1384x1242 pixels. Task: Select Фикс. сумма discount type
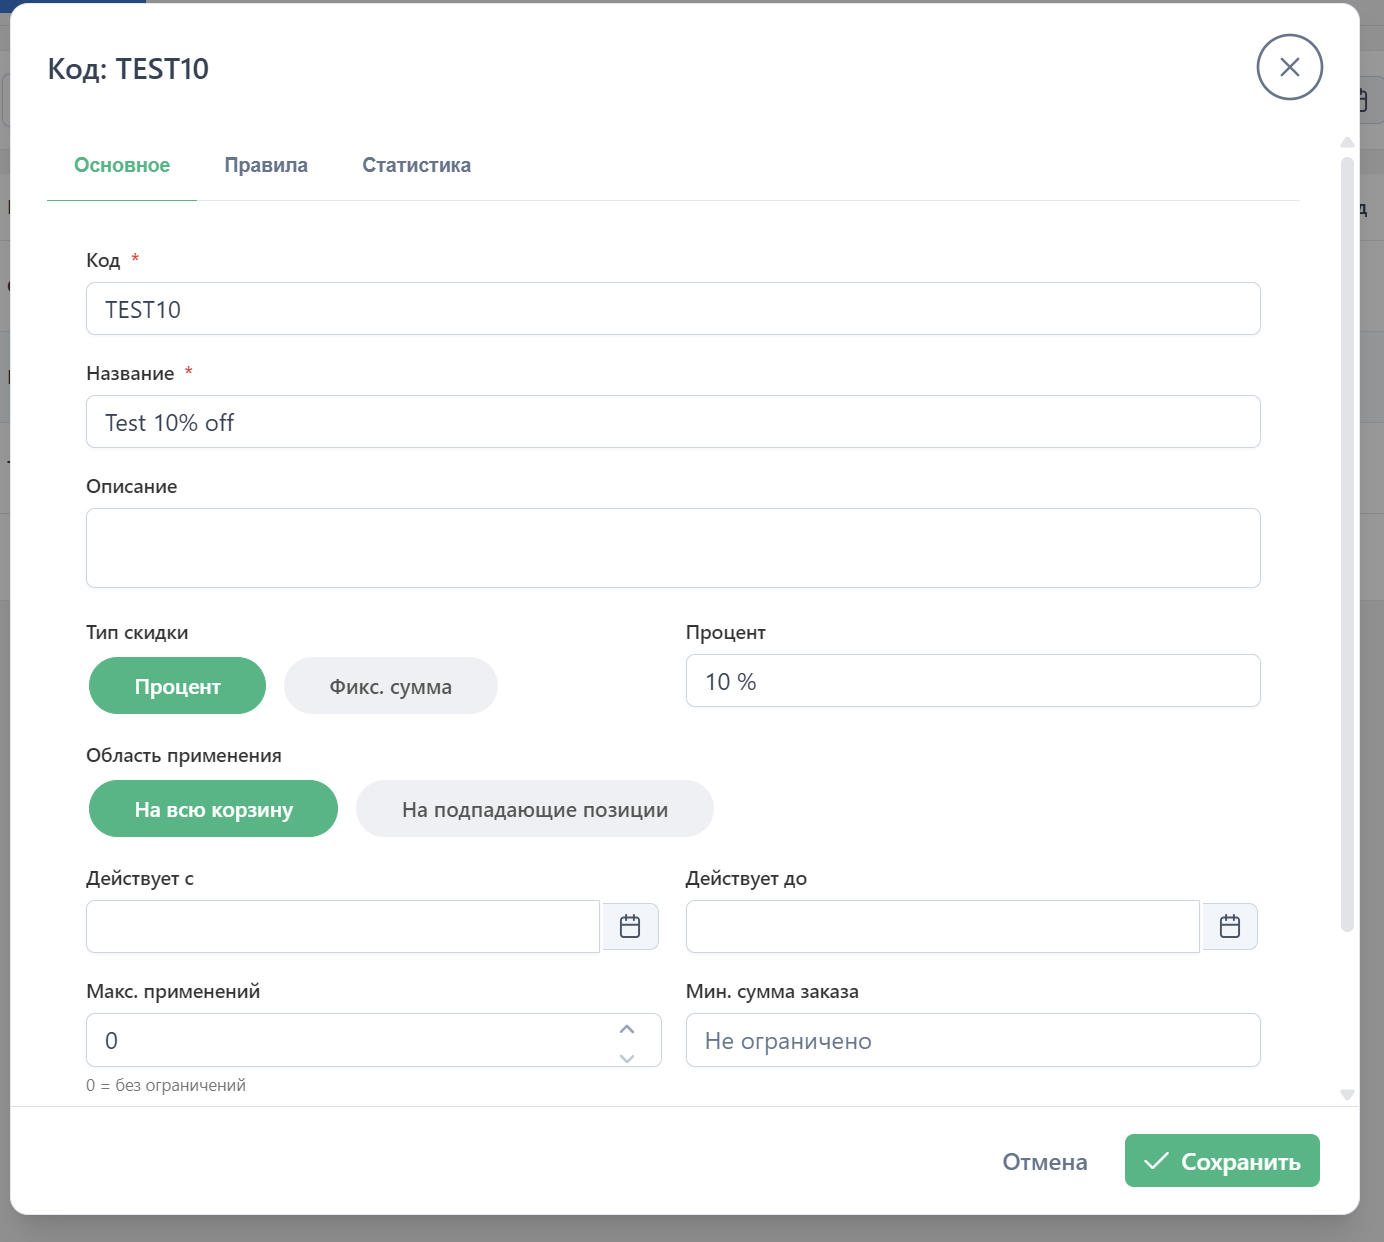click(390, 686)
